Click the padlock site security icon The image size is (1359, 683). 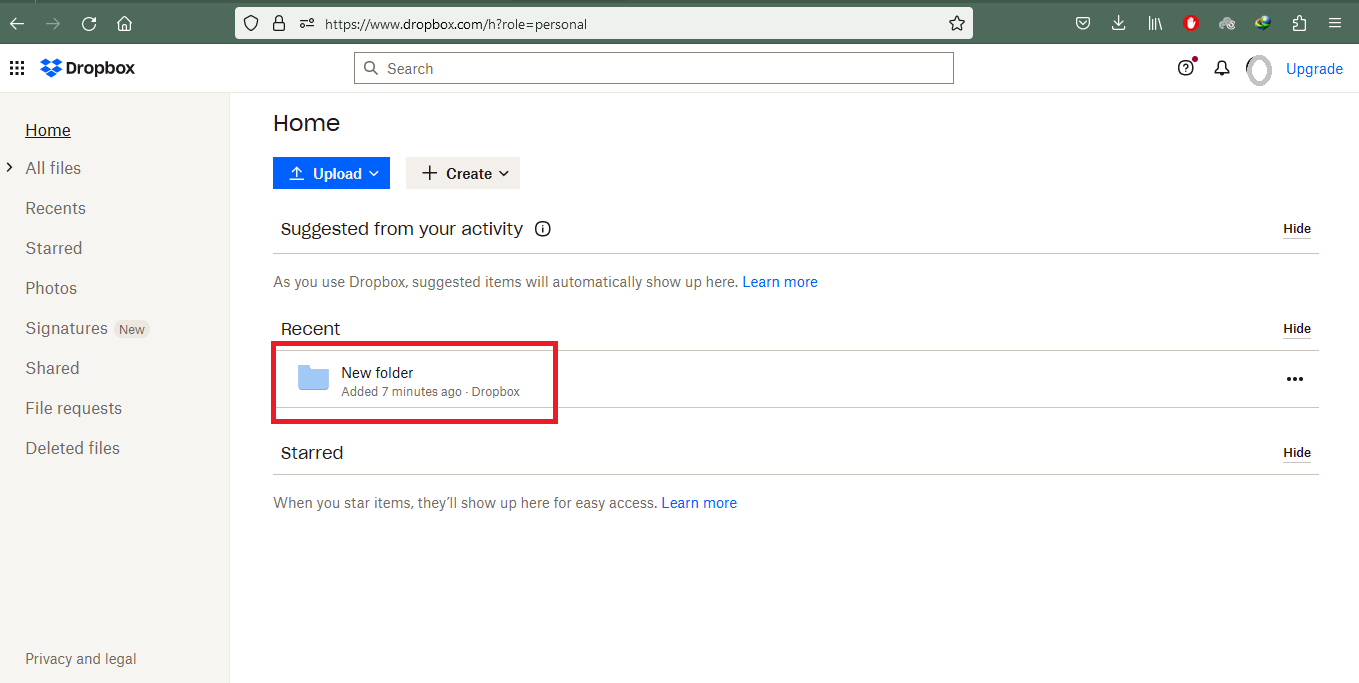tap(279, 23)
